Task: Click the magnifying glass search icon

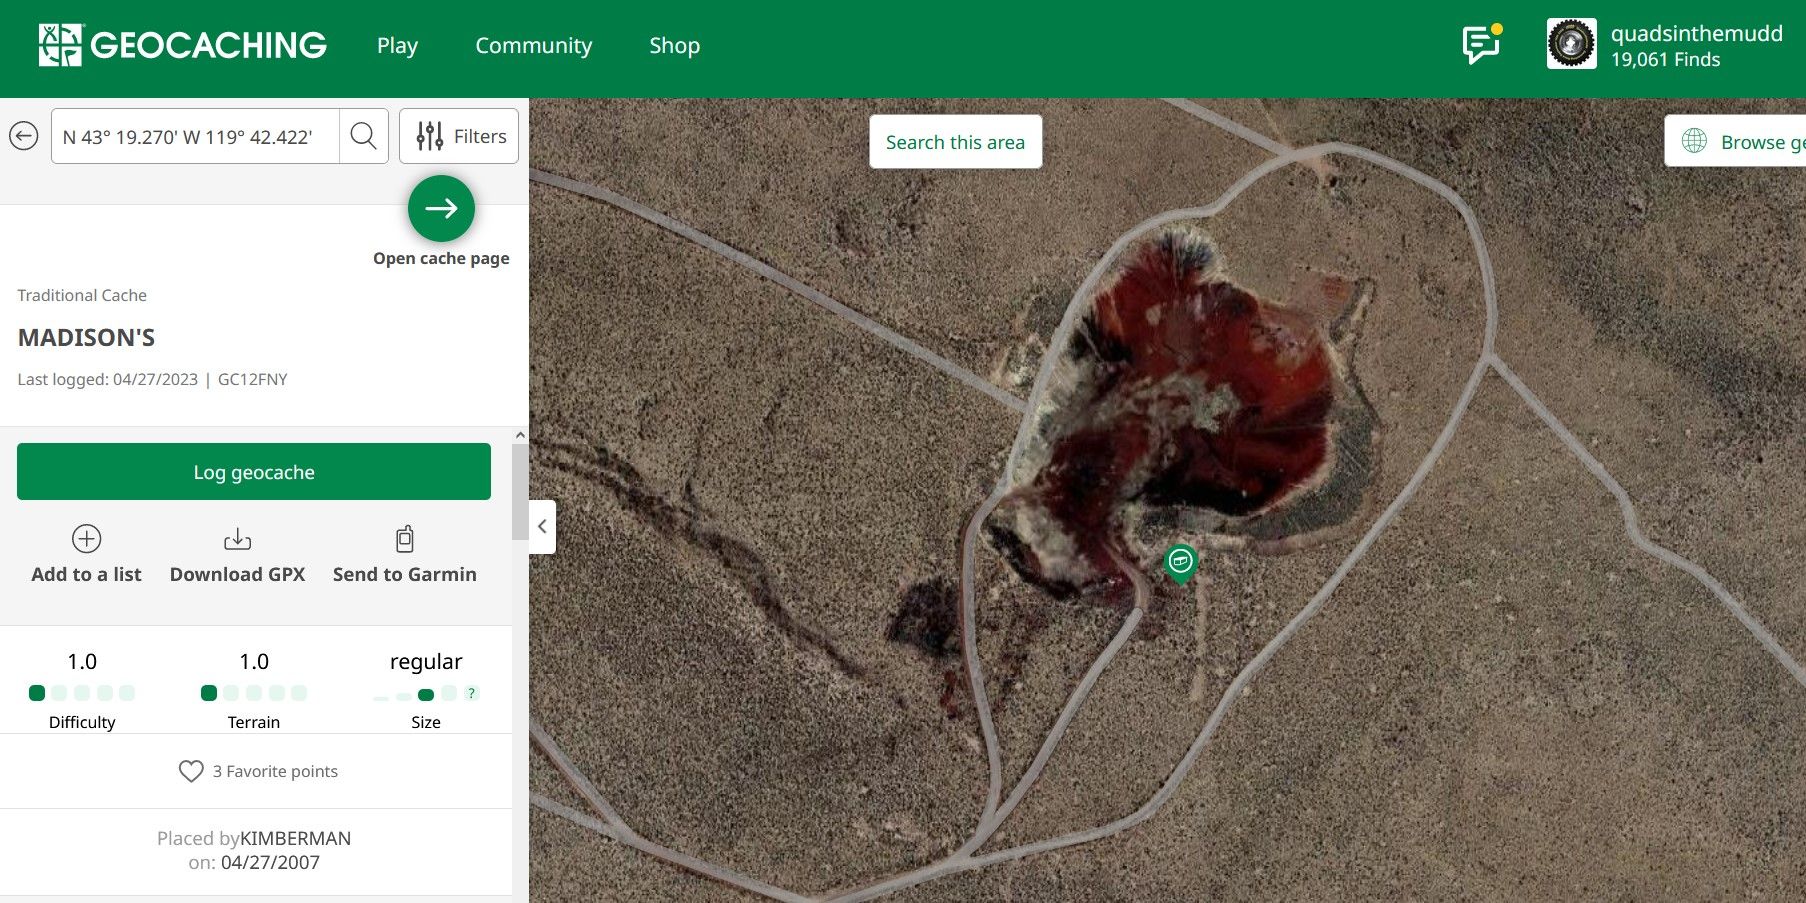Action: [364, 136]
